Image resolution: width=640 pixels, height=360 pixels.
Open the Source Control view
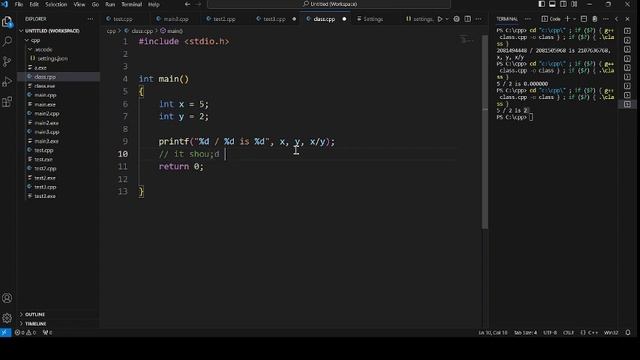pos(7,61)
